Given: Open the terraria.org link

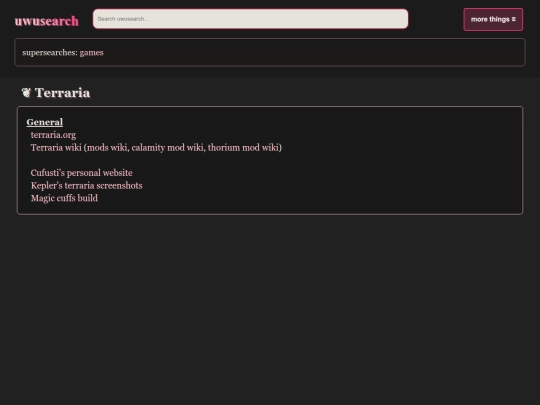Looking at the screenshot, I should coord(53,135).
